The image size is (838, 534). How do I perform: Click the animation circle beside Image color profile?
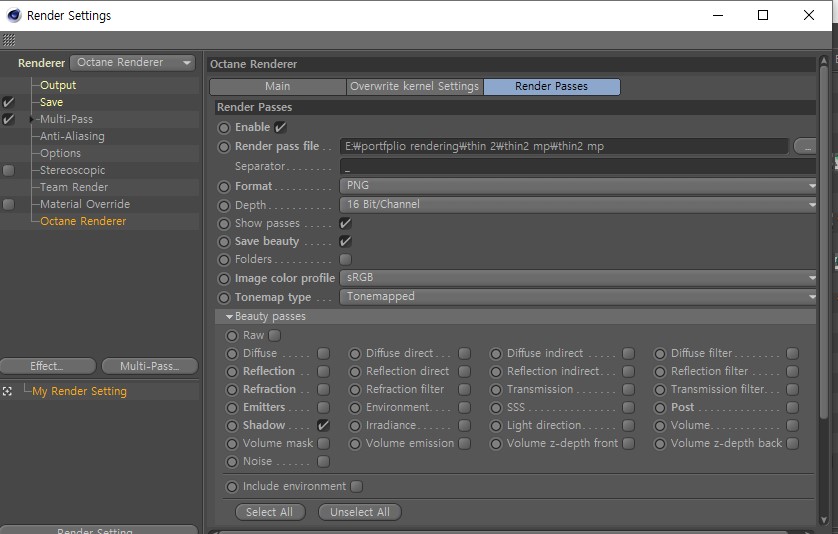click(224, 278)
